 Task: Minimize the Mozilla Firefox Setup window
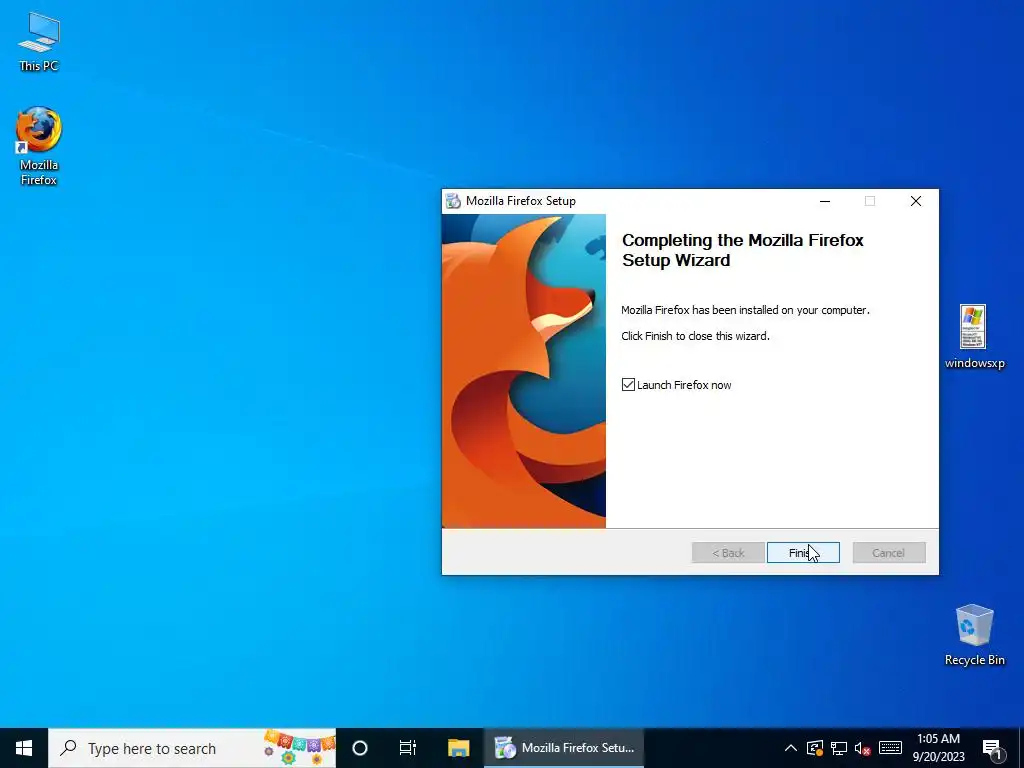(x=825, y=201)
